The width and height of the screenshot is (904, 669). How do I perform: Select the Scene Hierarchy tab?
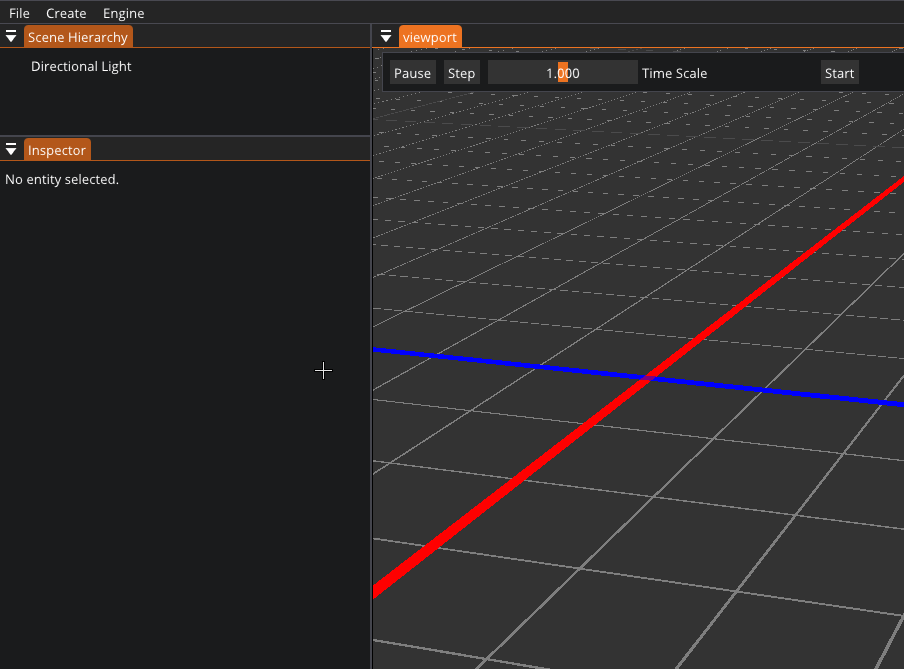pyautogui.click(x=78, y=37)
